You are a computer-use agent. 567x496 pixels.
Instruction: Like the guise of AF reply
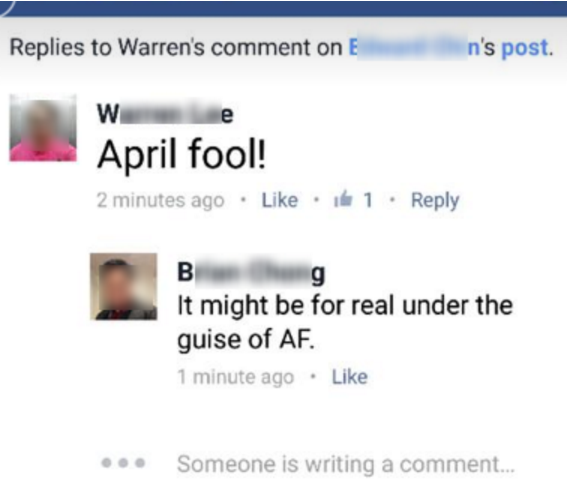pyautogui.click(x=350, y=377)
